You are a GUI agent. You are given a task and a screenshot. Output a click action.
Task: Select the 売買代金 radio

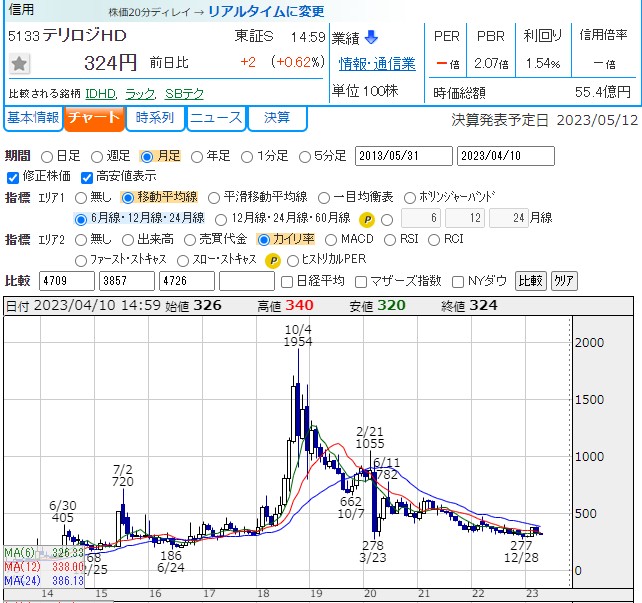pyautogui.click(x=190, y=240)
